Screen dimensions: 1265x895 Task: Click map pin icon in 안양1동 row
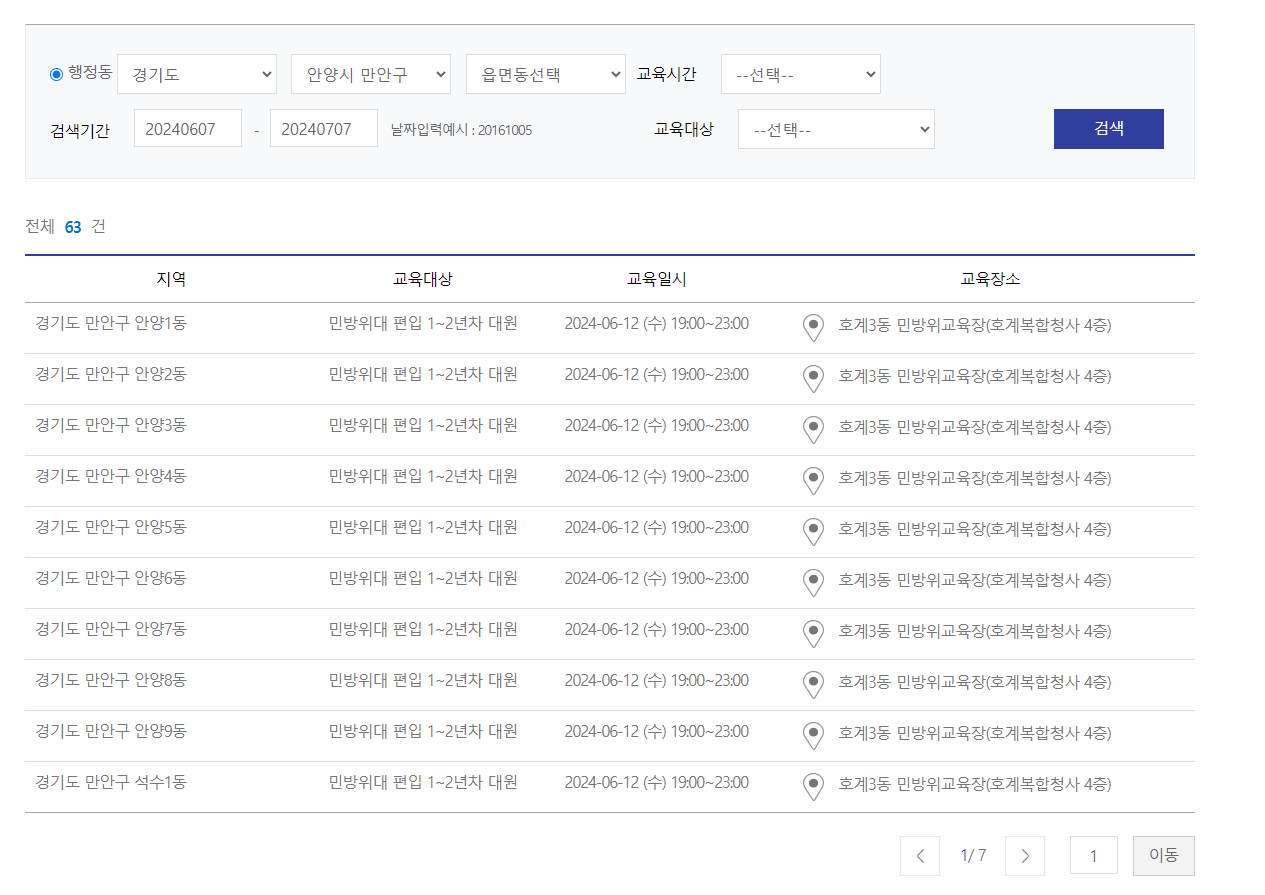[814, 327]
